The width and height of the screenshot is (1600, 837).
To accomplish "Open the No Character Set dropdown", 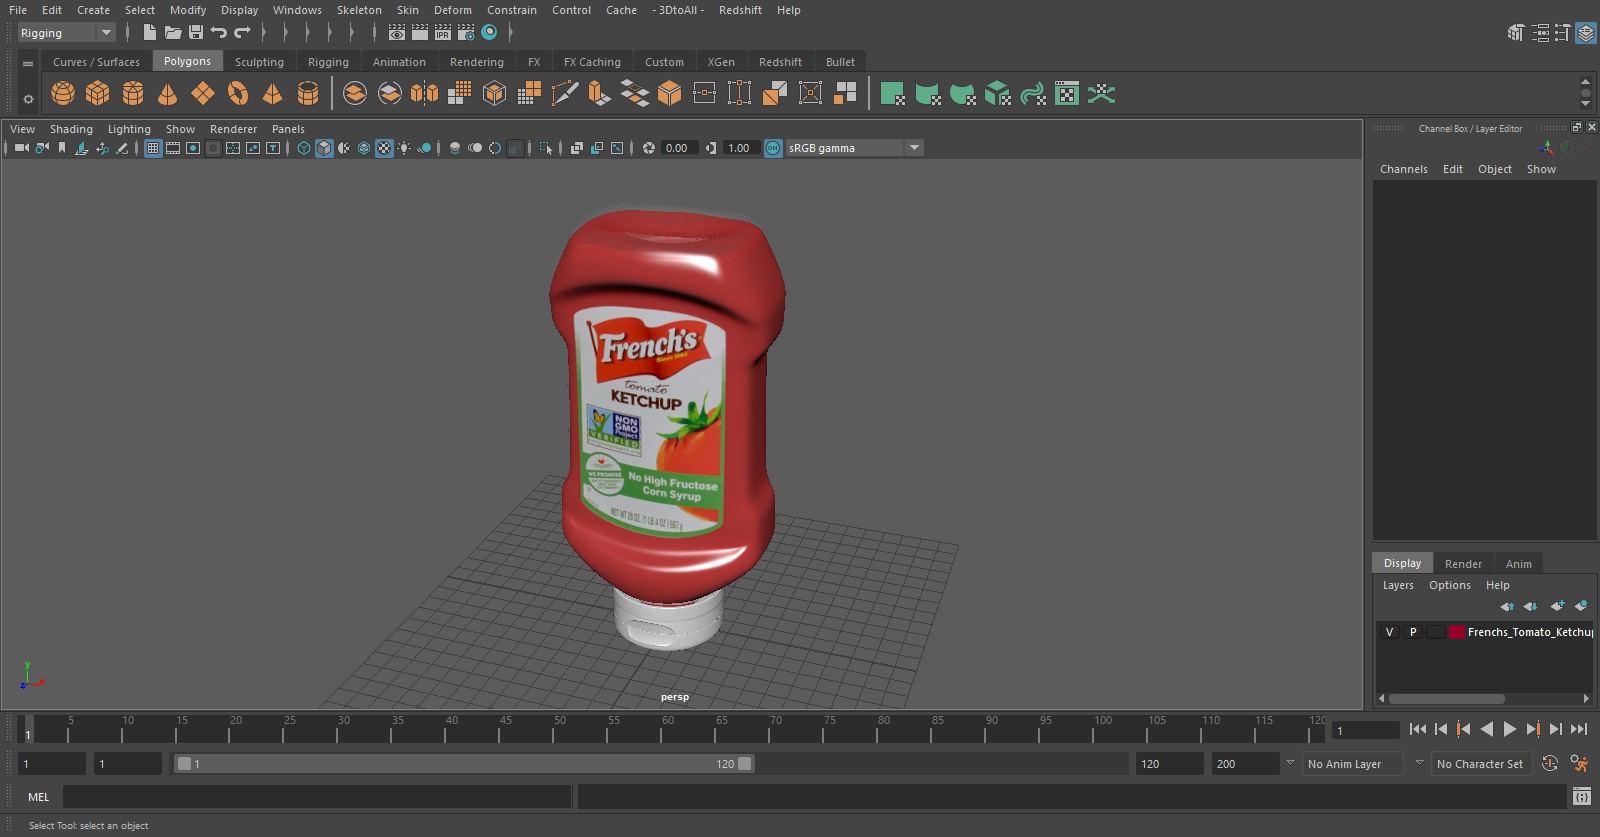I will point(1481,764).
